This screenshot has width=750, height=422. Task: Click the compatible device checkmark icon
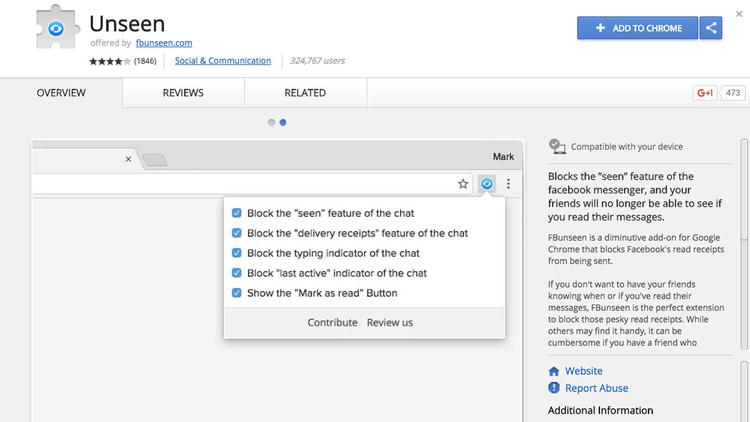(x=557, y=146)
